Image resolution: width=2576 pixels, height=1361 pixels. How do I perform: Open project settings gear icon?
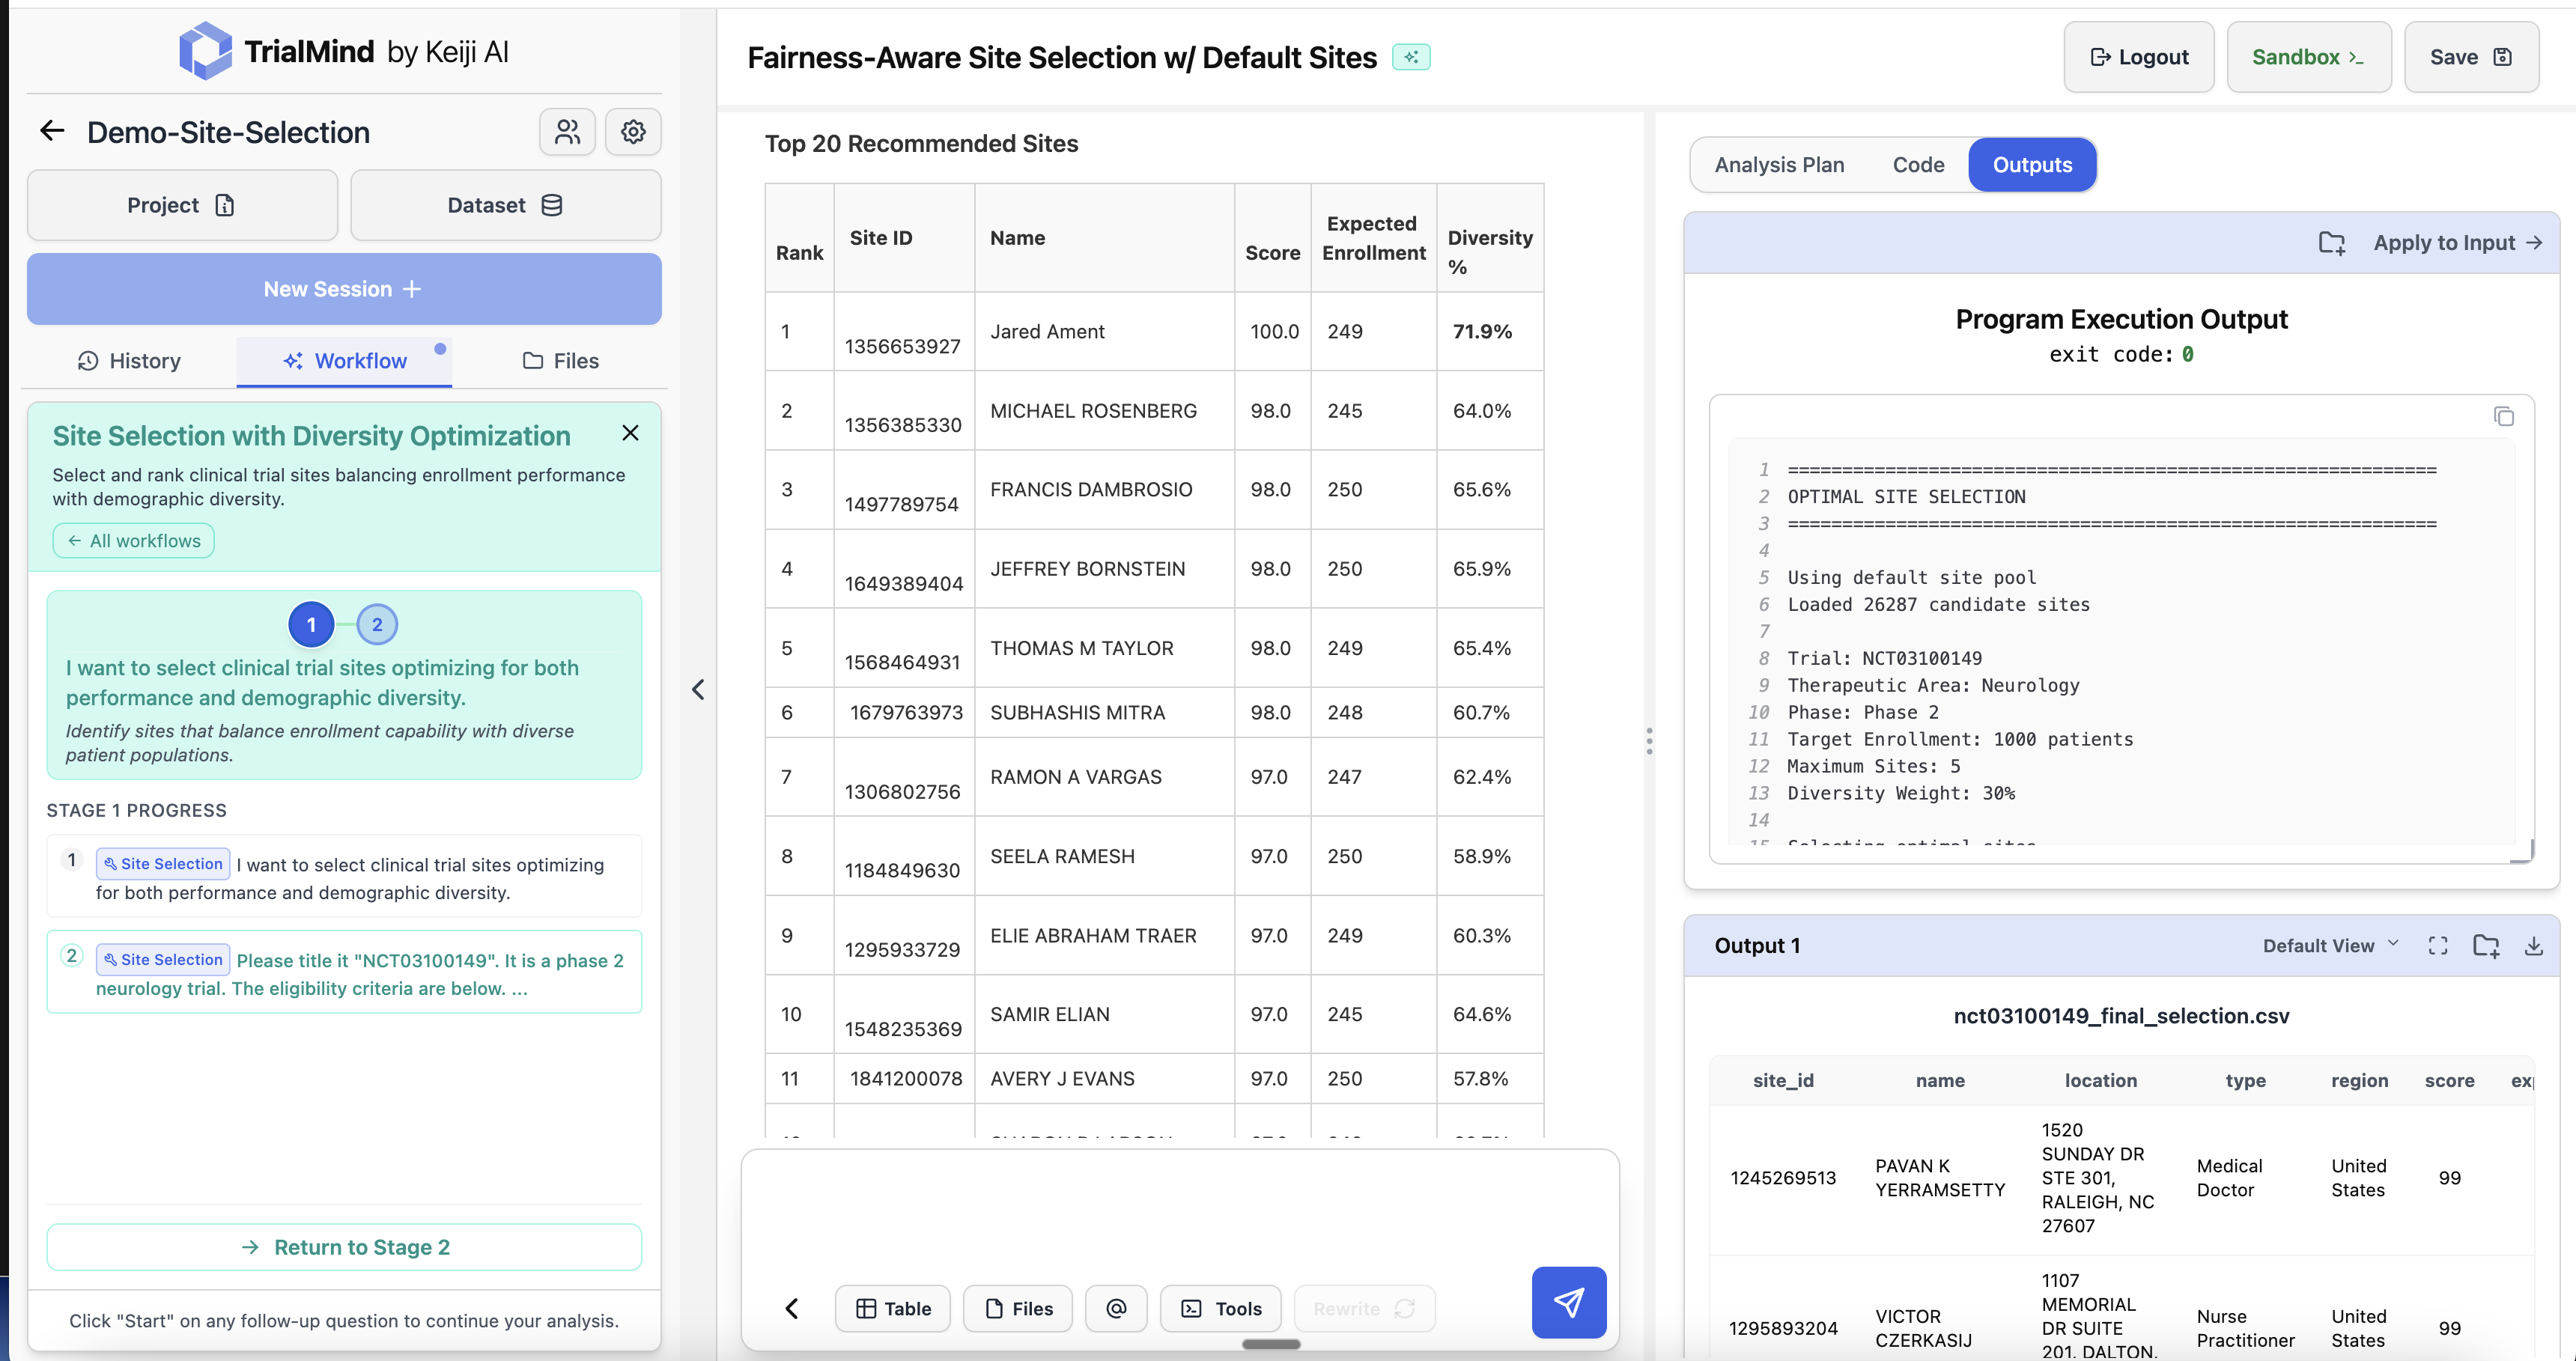pos(633,131)
